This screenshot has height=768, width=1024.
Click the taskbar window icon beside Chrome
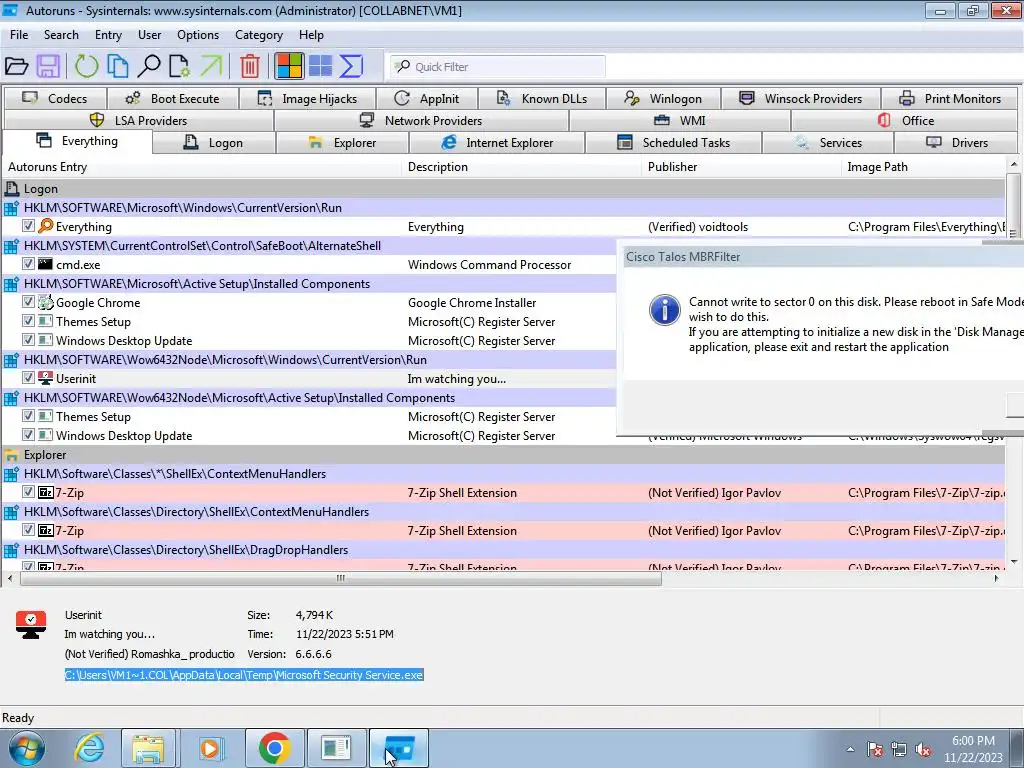point(337,748)
